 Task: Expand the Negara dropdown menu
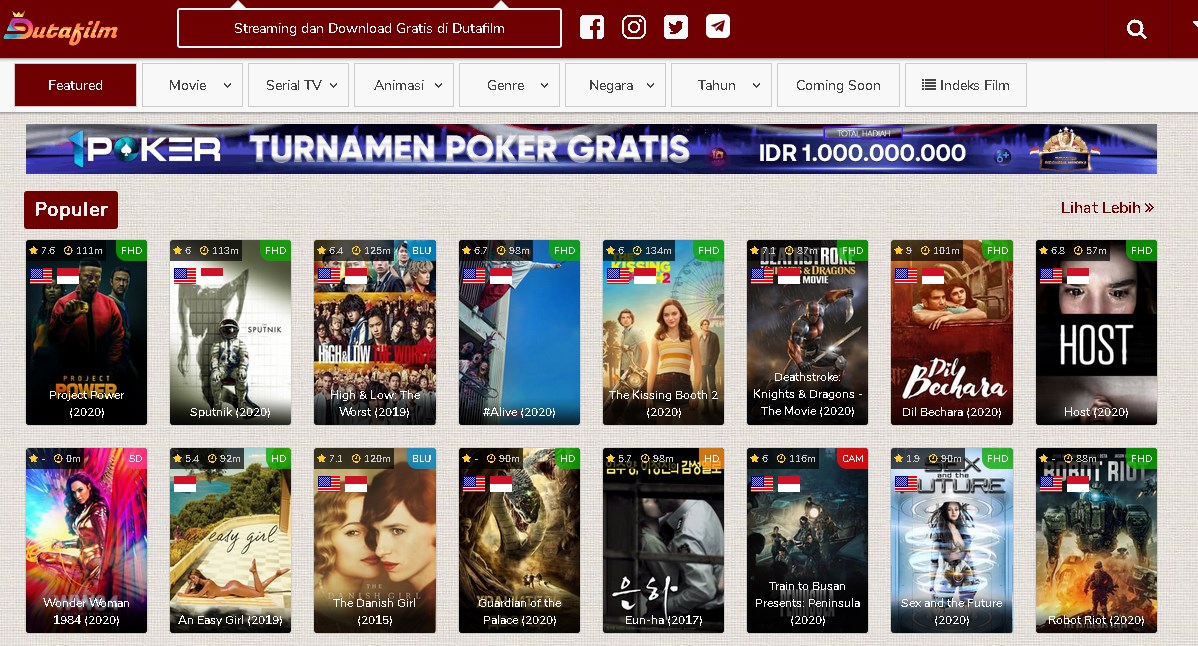615,85
